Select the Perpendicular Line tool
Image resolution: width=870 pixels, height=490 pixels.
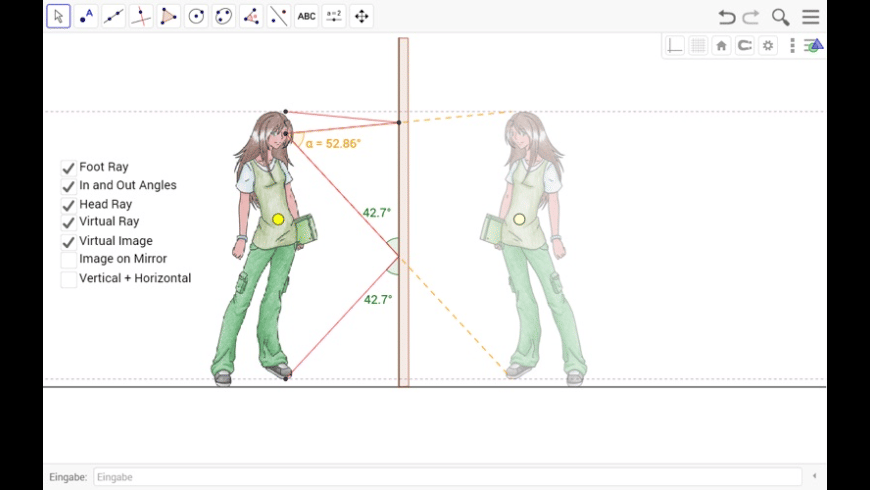point(141,16)
